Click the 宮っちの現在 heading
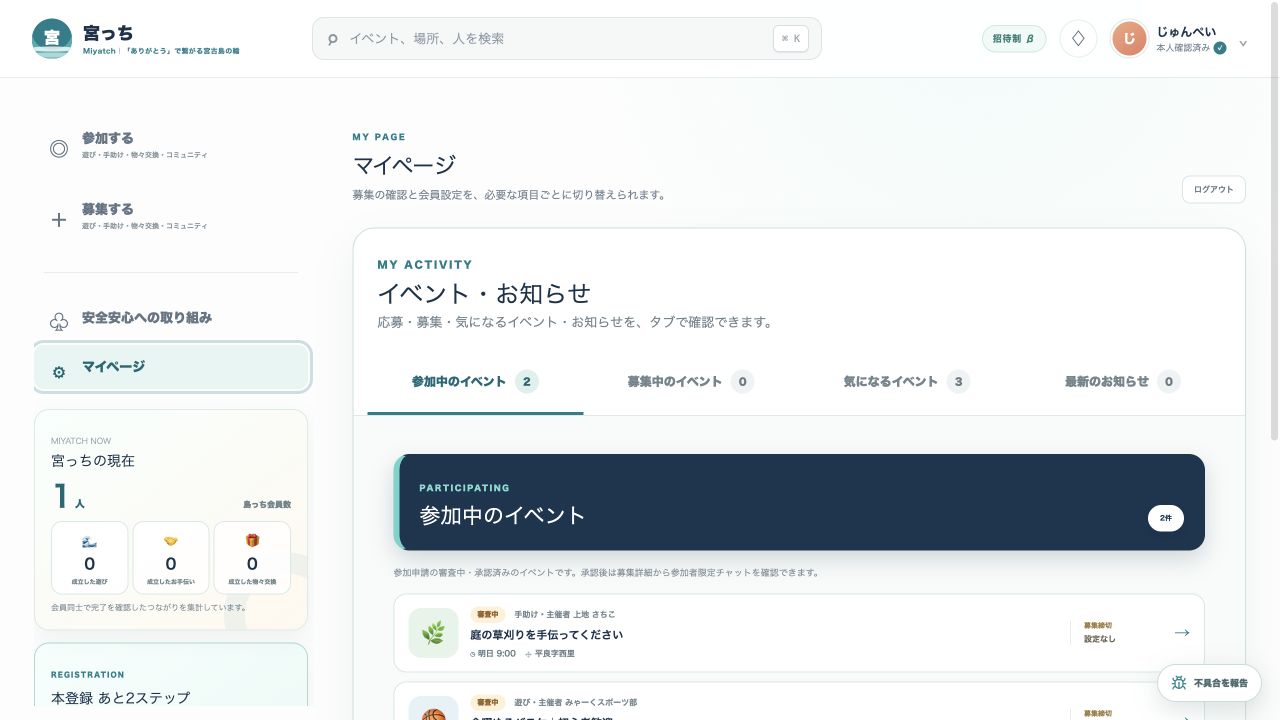This screenshot has height=720, width=1280. pos(93,461)
